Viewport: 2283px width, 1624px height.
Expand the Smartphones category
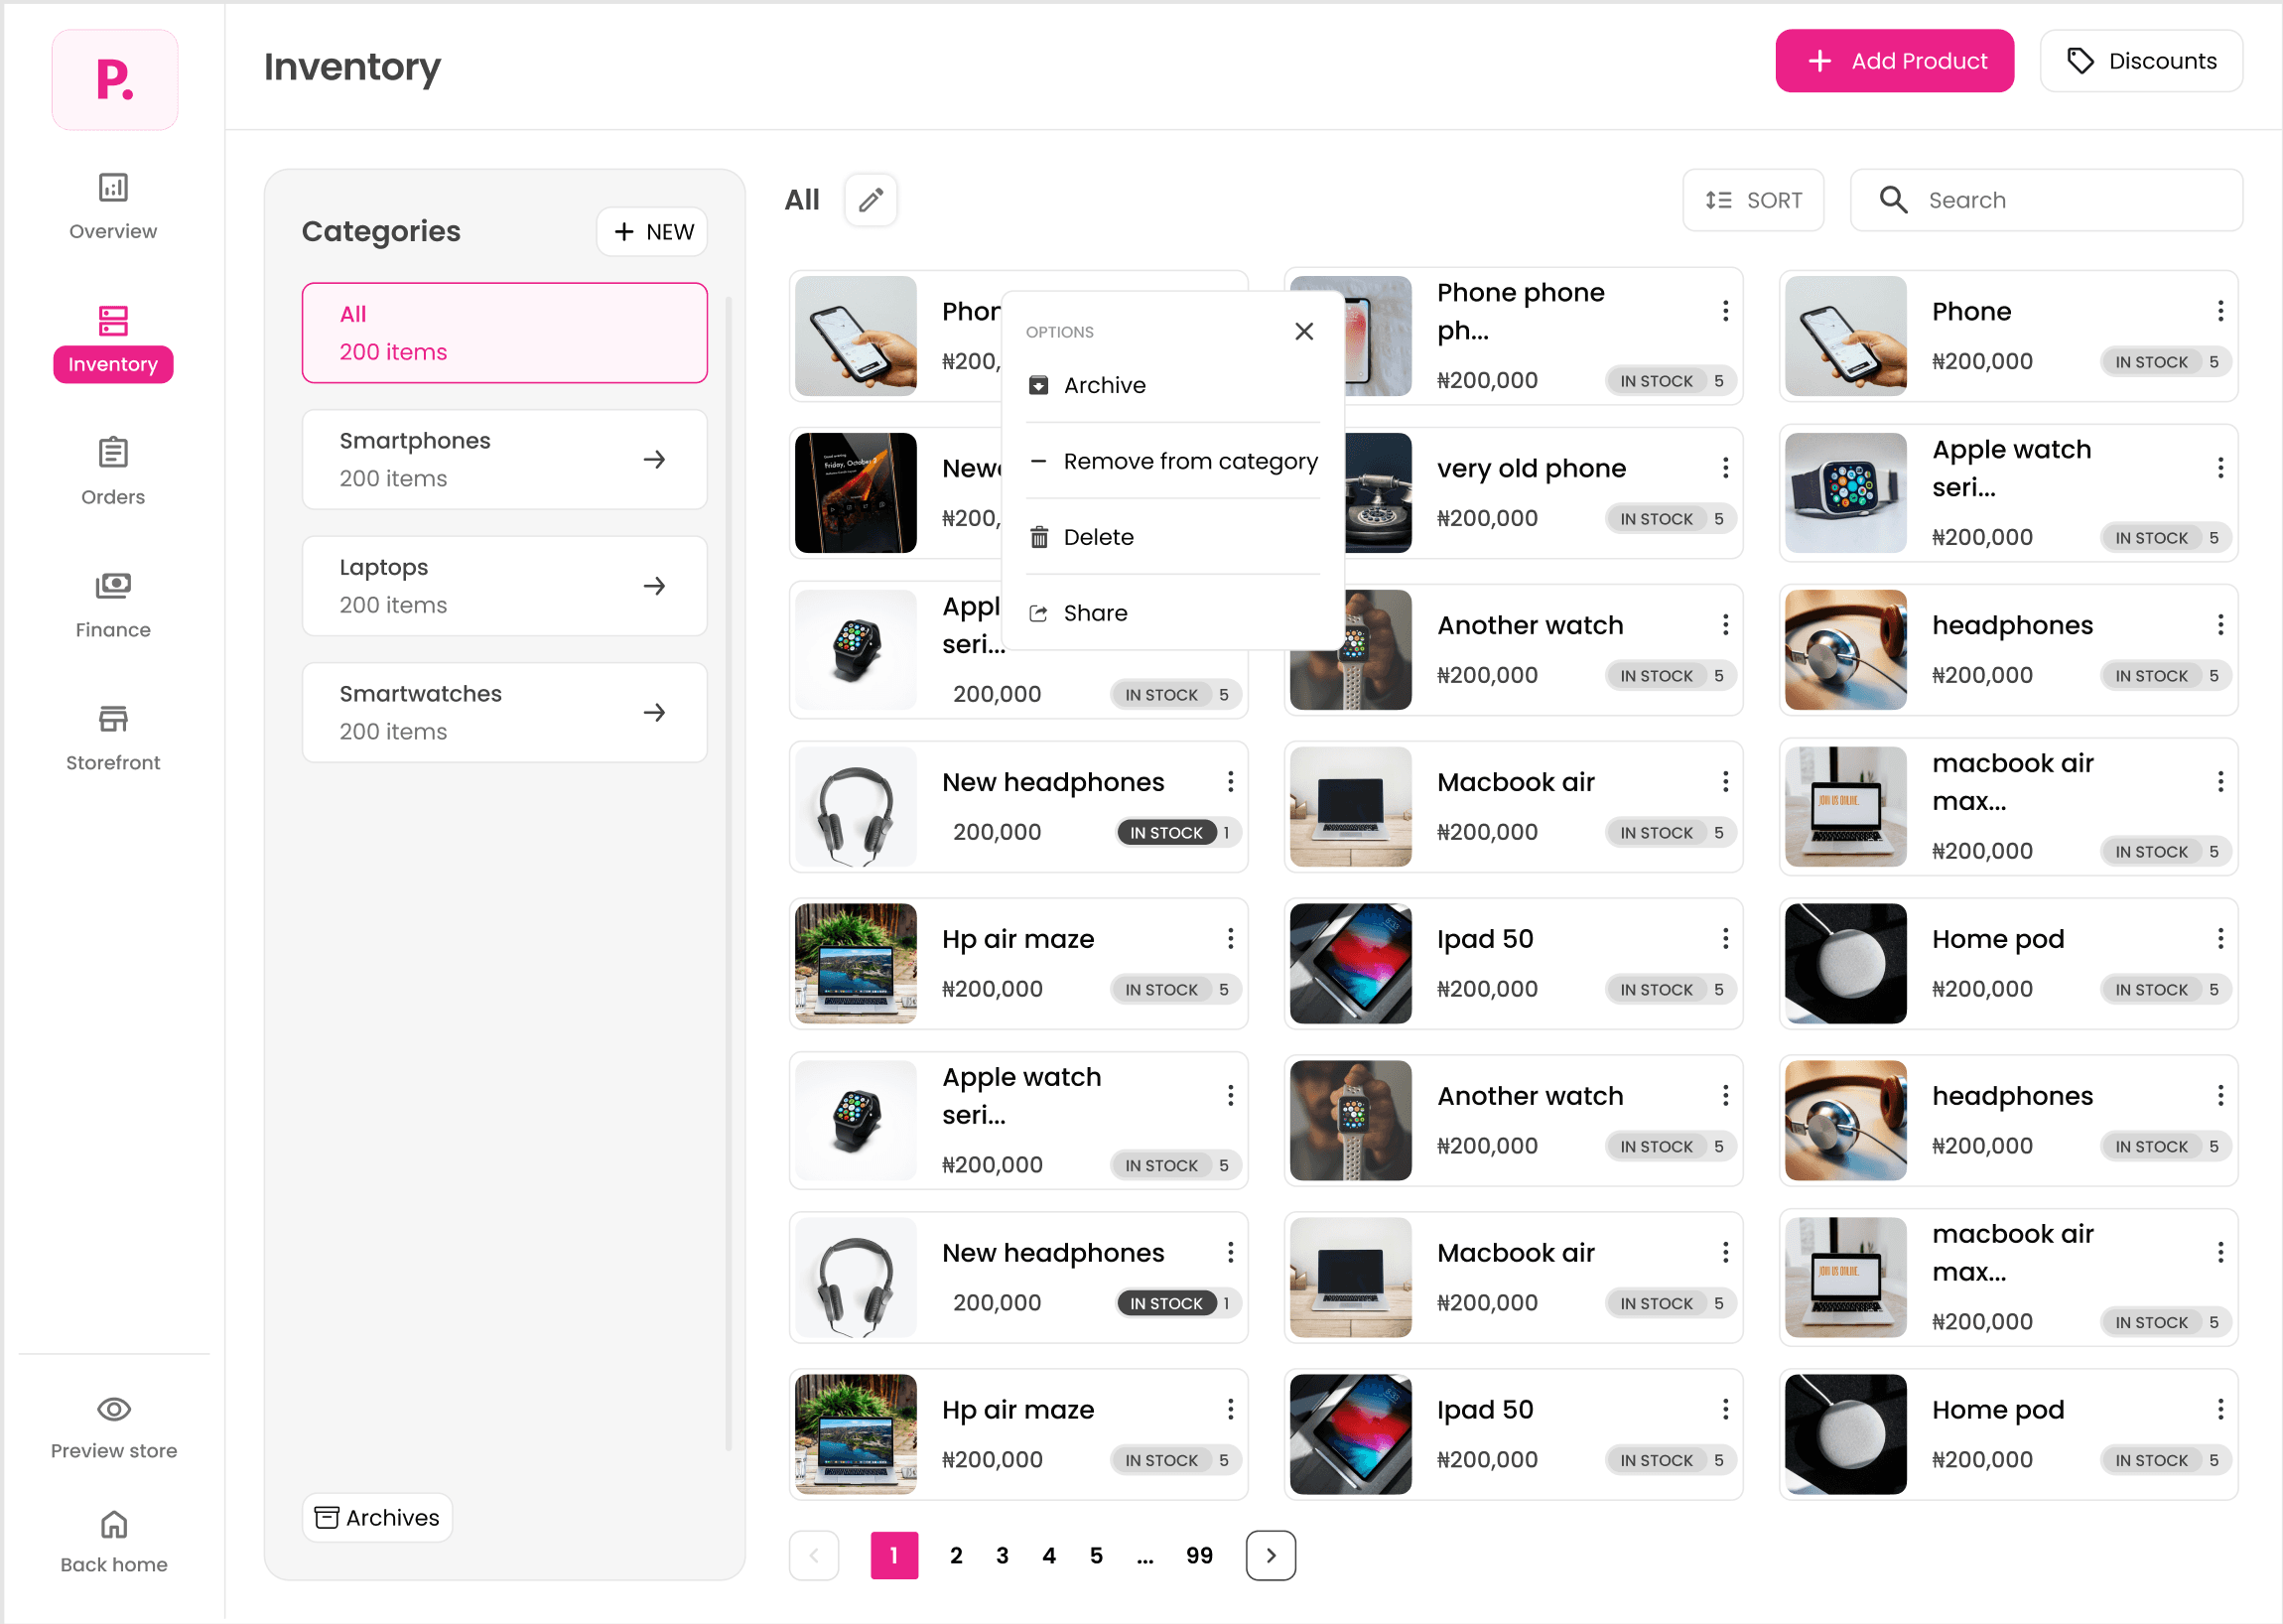654,459
